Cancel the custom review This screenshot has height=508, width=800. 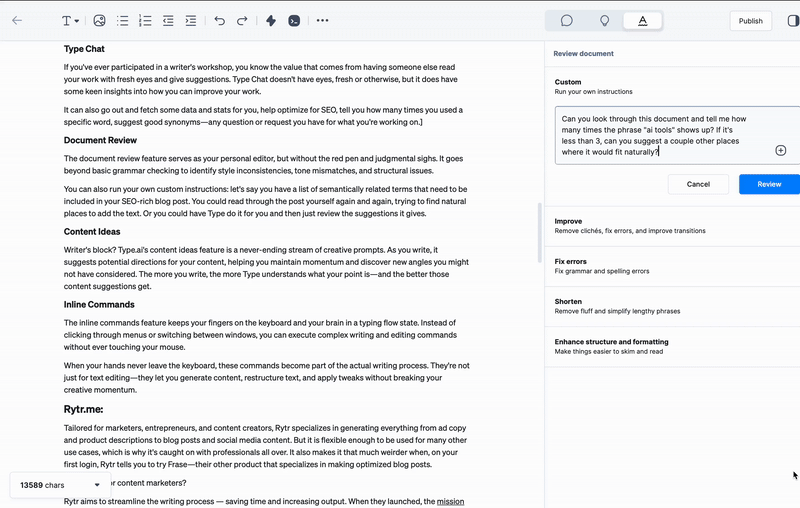pyautogui.click(x=698, y=184)
